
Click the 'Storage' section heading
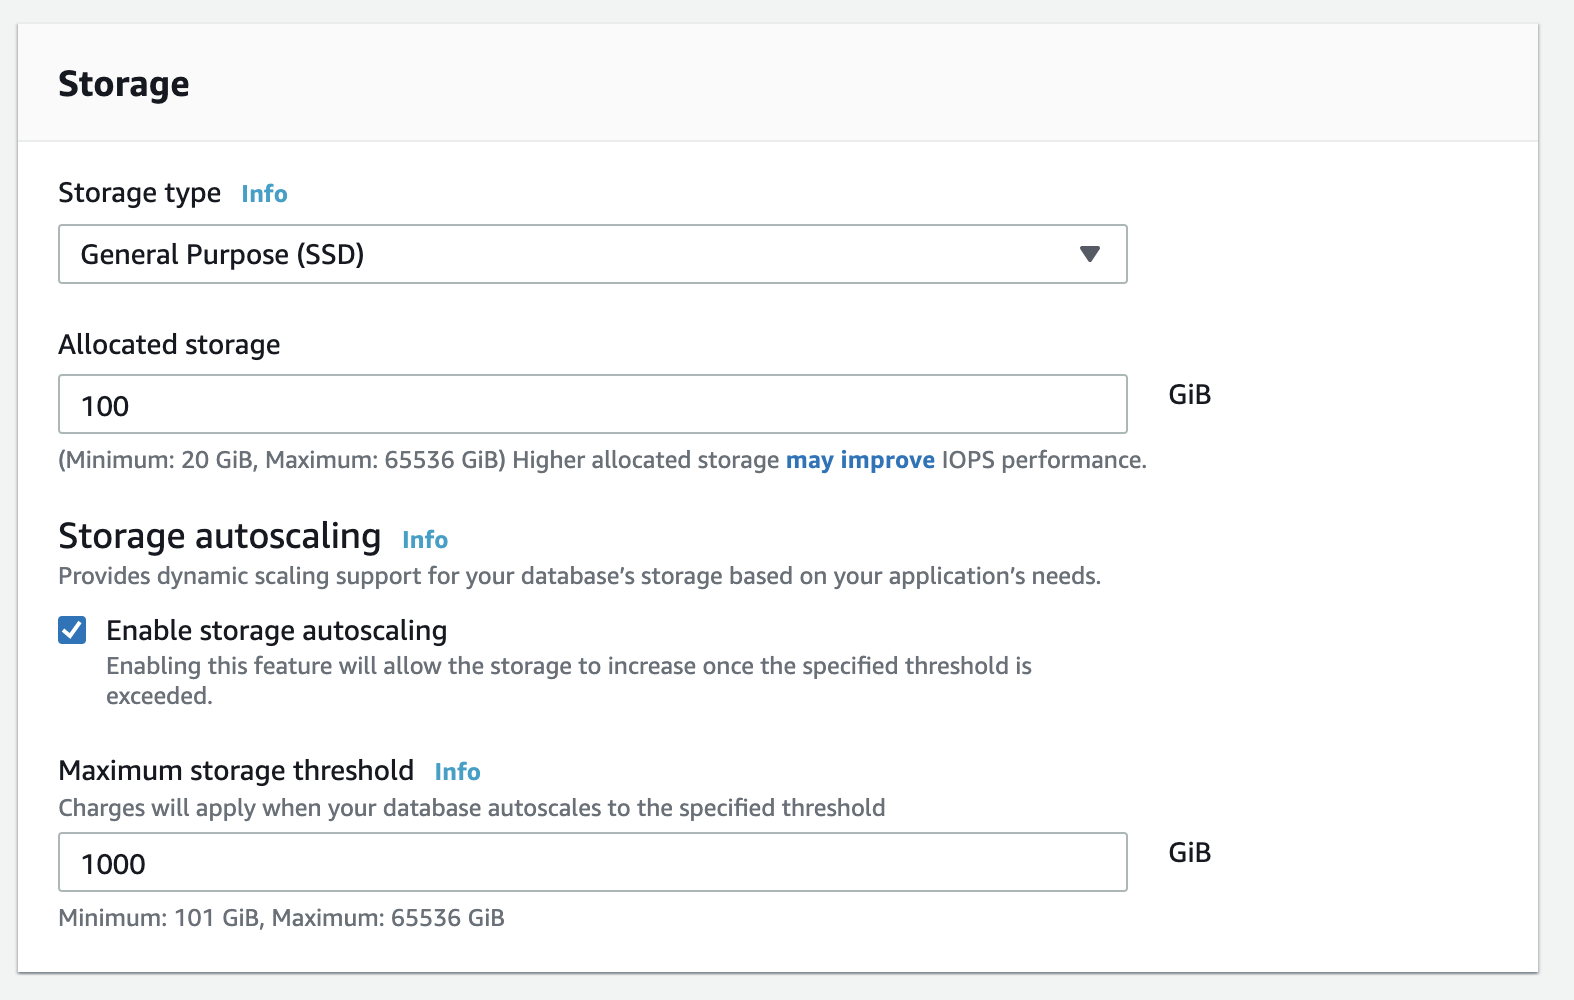pyautogui.click(x=123, y=84)
